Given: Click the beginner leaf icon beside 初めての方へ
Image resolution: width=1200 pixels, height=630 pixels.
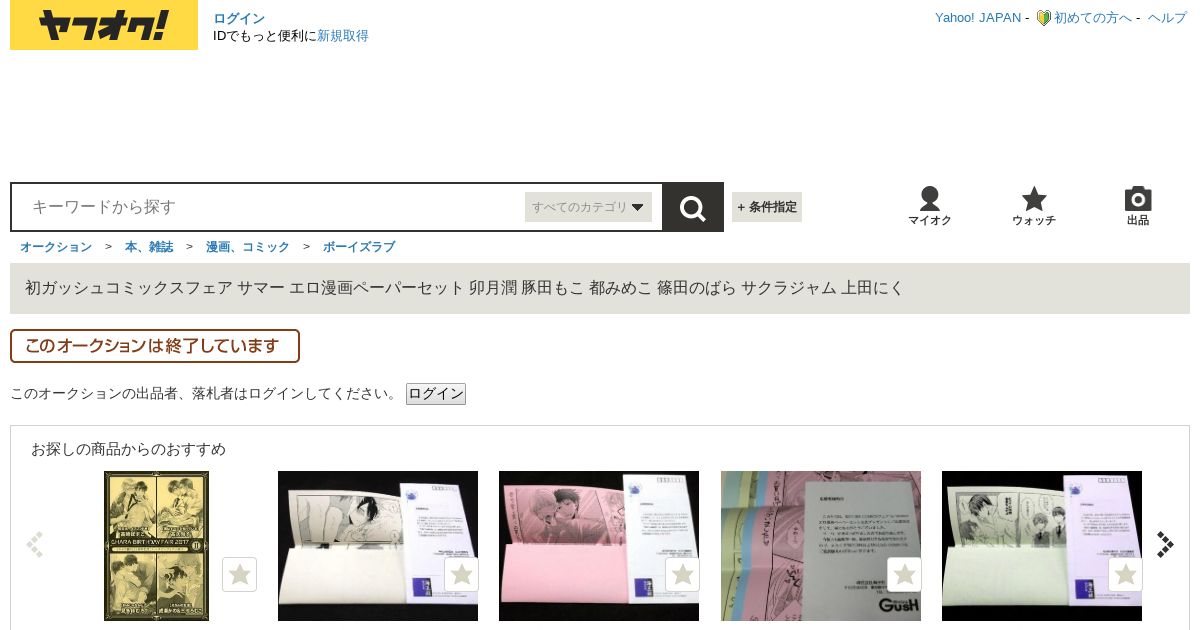Looking at the screenshot, I should tap(1043, 18).
